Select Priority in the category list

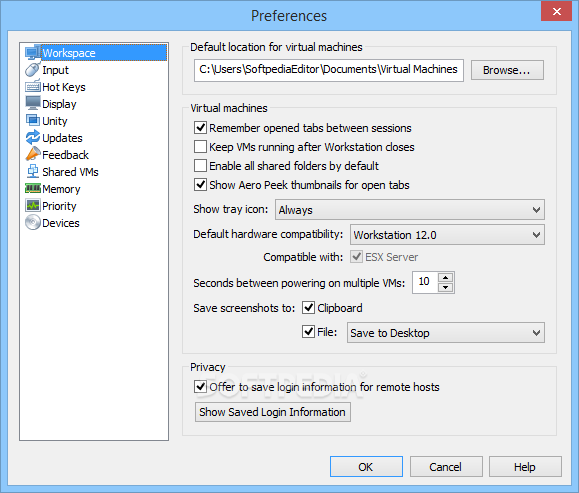coord(59,206)
